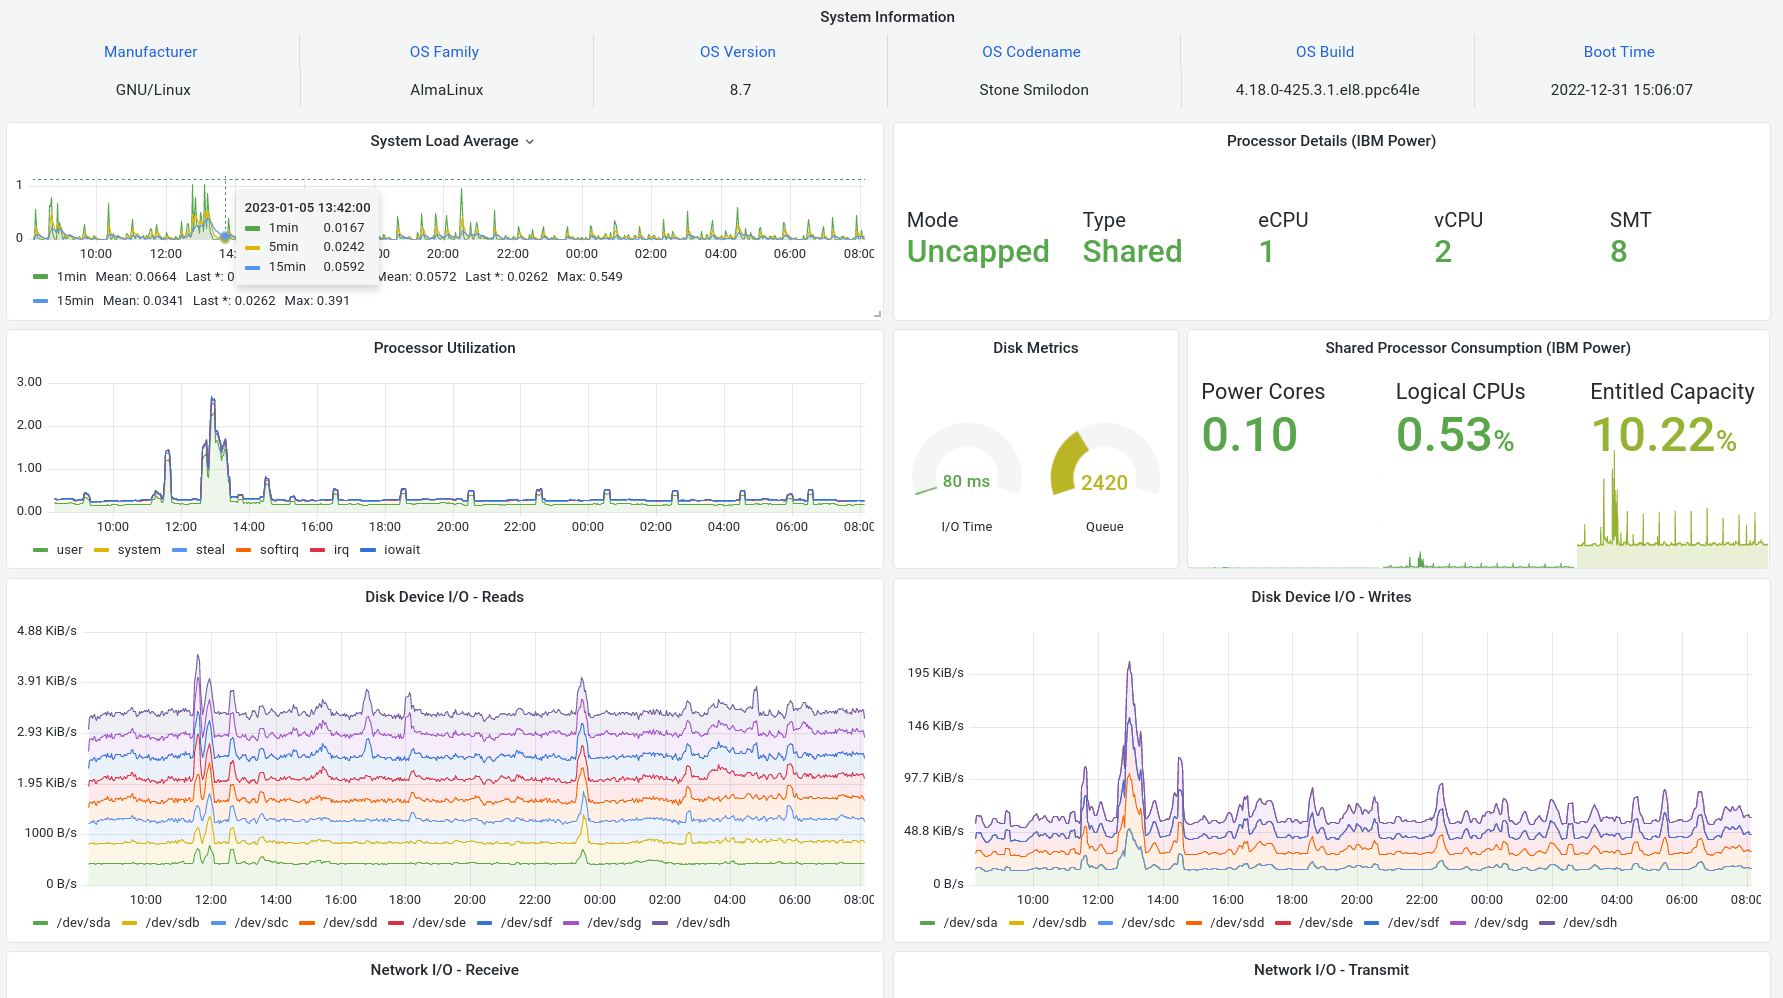Click the Network I/O - Transmit panel title

click(1331, 970)
